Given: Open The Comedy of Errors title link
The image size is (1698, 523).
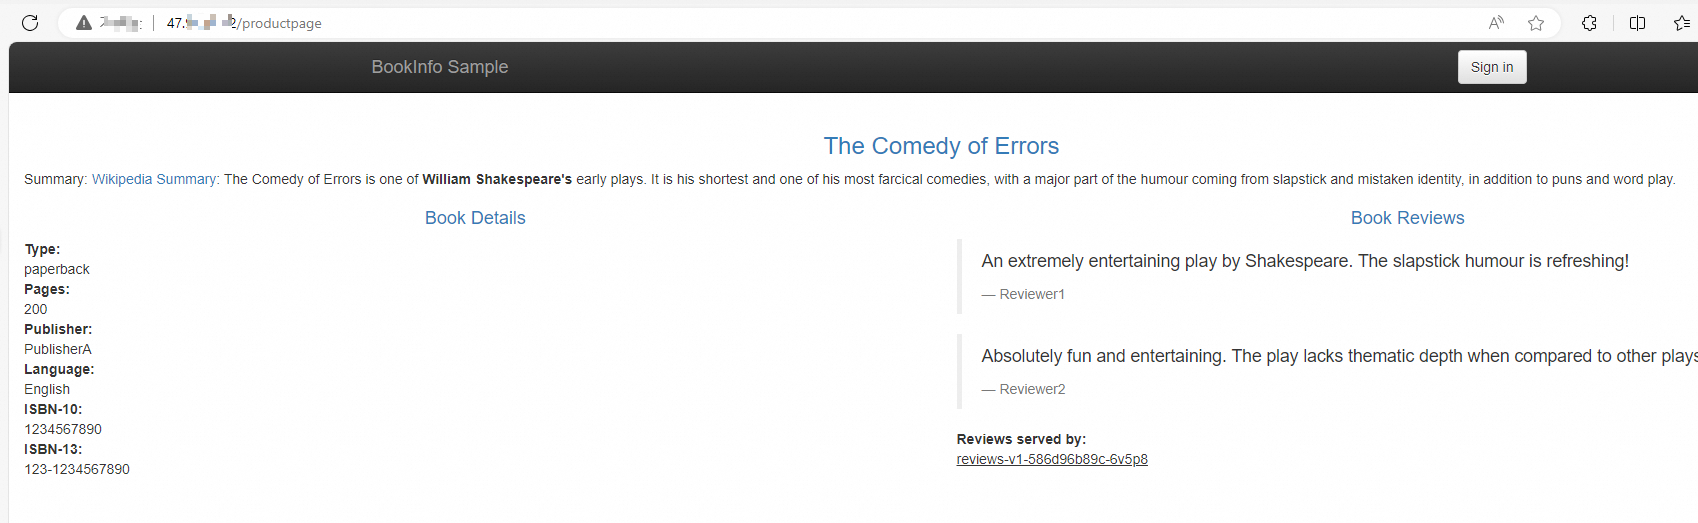Looking at the screenshot, I should point(941,146).
